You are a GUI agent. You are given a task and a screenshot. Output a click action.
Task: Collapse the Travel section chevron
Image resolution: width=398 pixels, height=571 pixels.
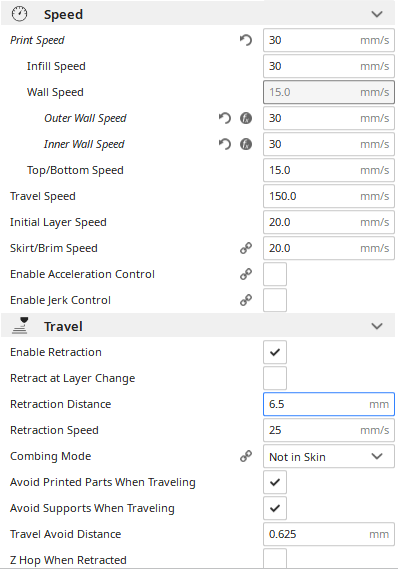coord(377,326)
